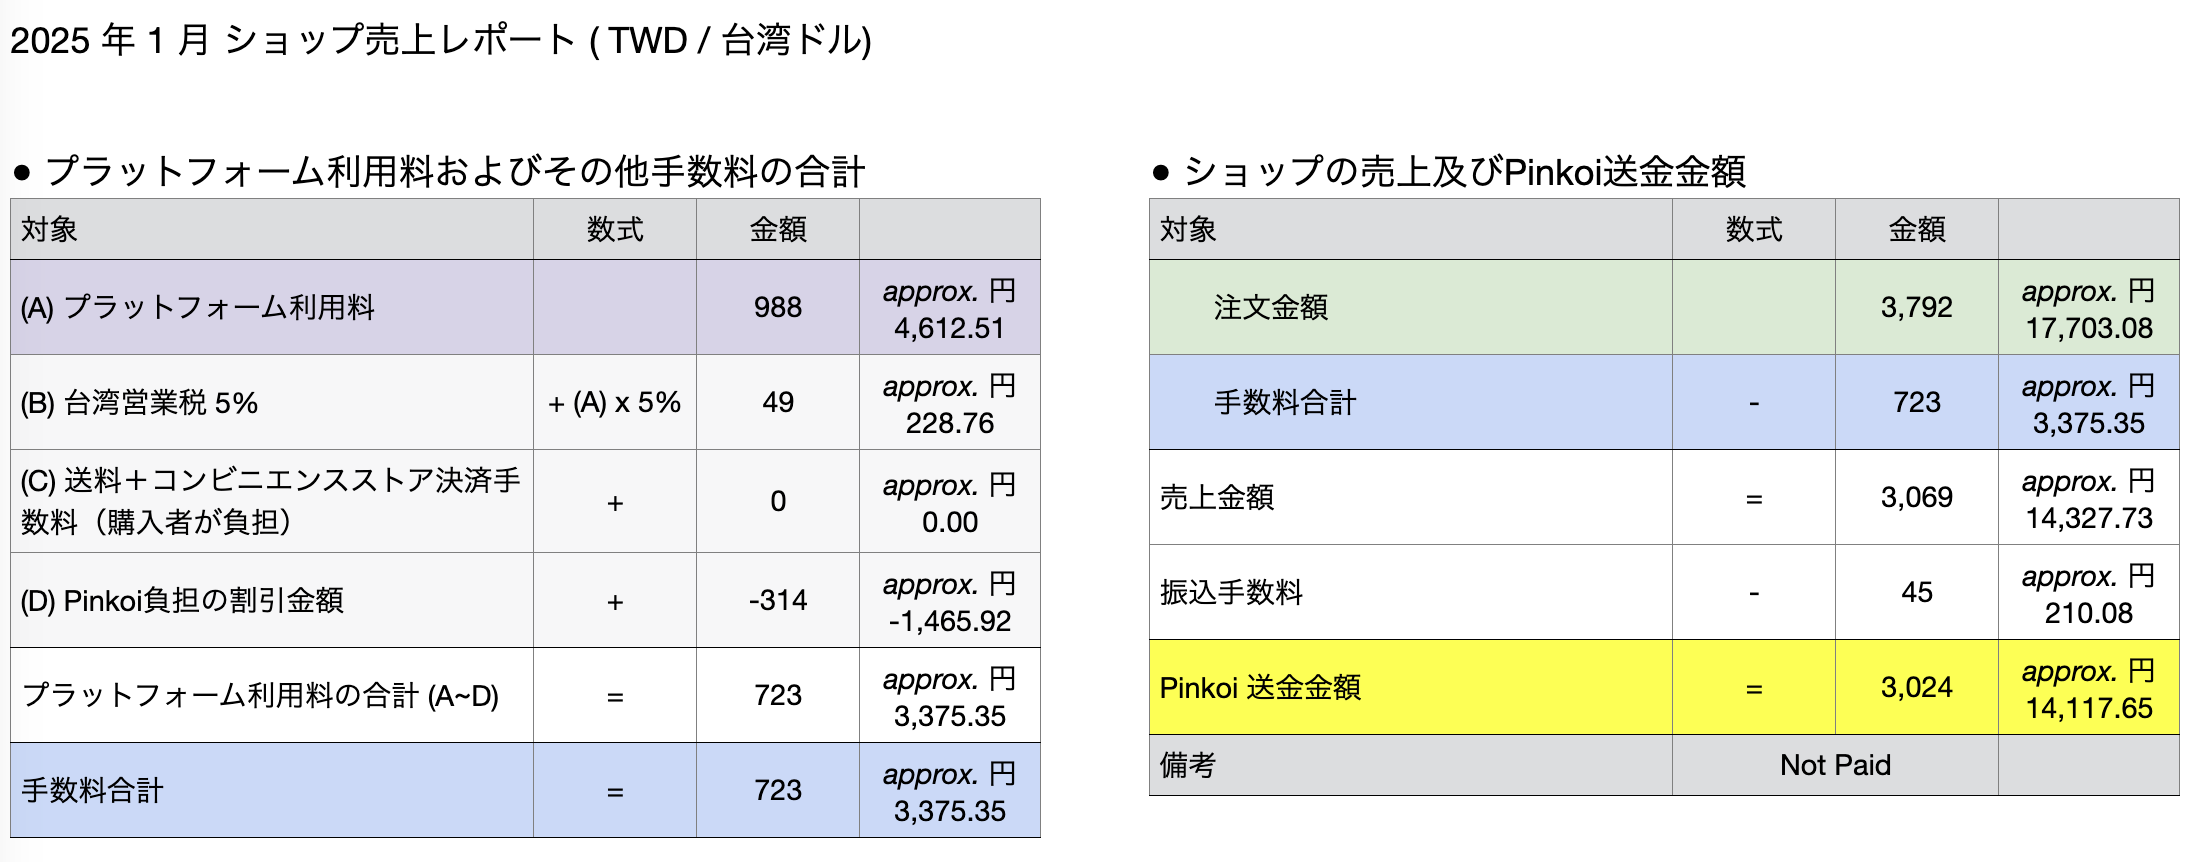Viewport: 2194px width, 862px height.
Task: Click the sales amount 3,069 cell
Action: [1916, 498]
